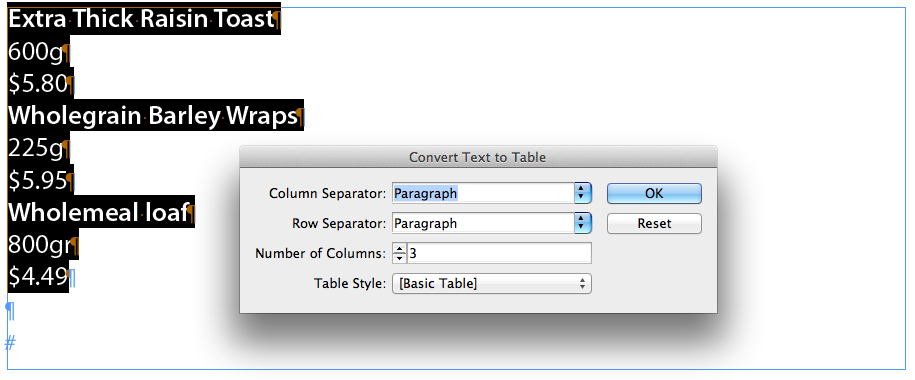Click the text "$5.80"
The width and height of the screenshot is (915, 380).
(38, 85)
